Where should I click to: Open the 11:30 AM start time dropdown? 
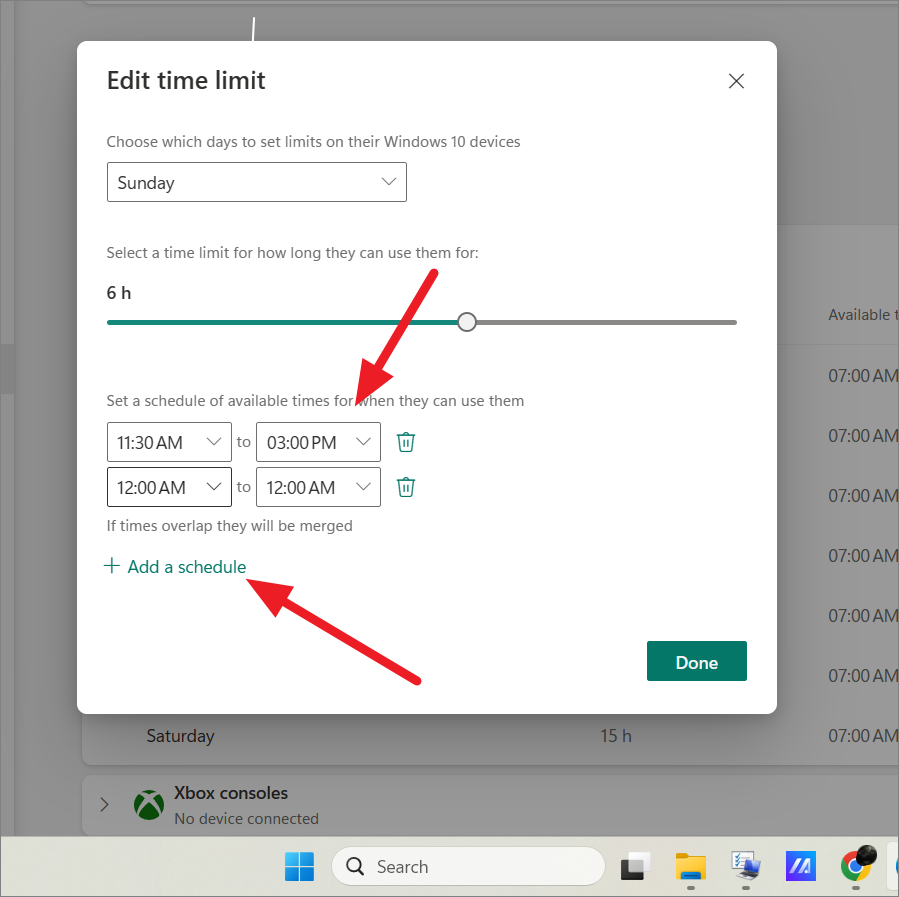click(169, 442)
